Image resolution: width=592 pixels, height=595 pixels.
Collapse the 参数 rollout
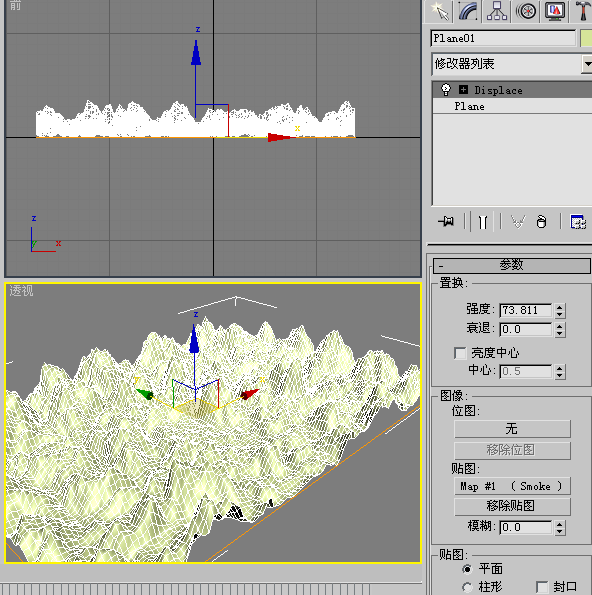click(512, 265)
